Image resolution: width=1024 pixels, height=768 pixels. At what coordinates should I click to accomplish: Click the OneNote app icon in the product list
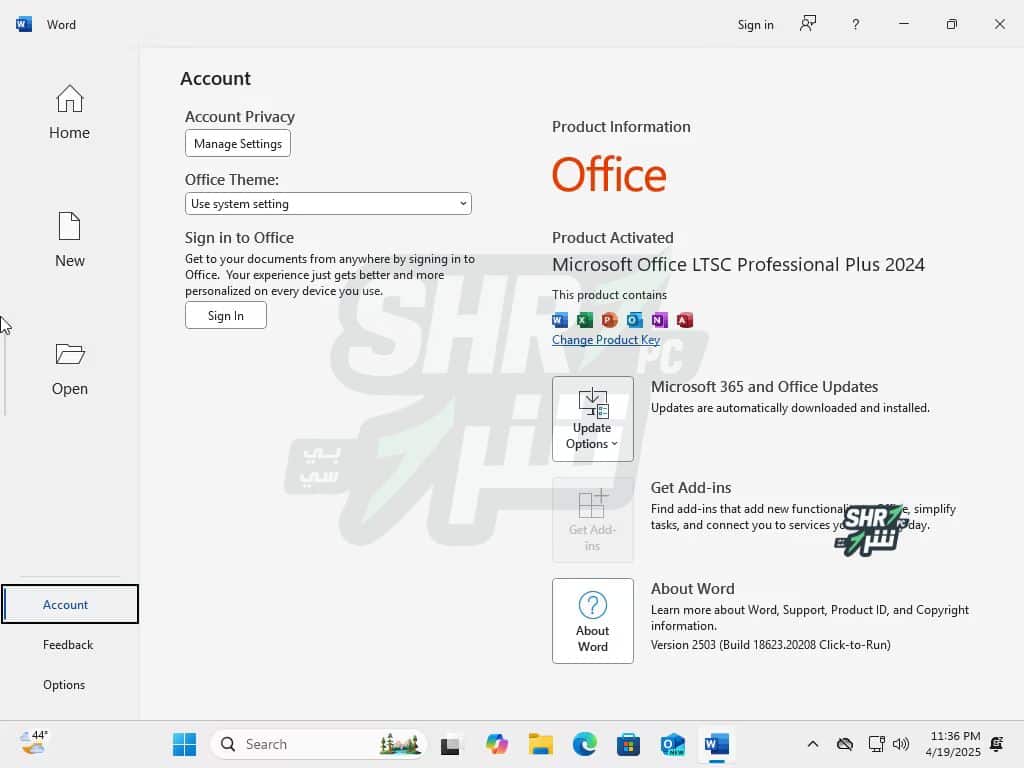(x=660, y=320)
